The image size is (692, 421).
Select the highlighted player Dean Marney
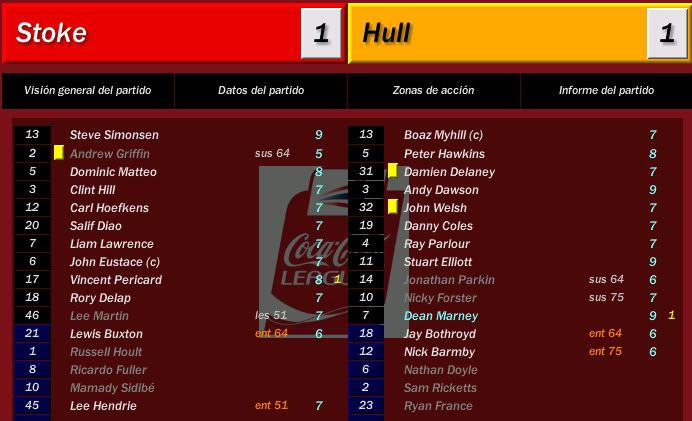pos(441,316)
